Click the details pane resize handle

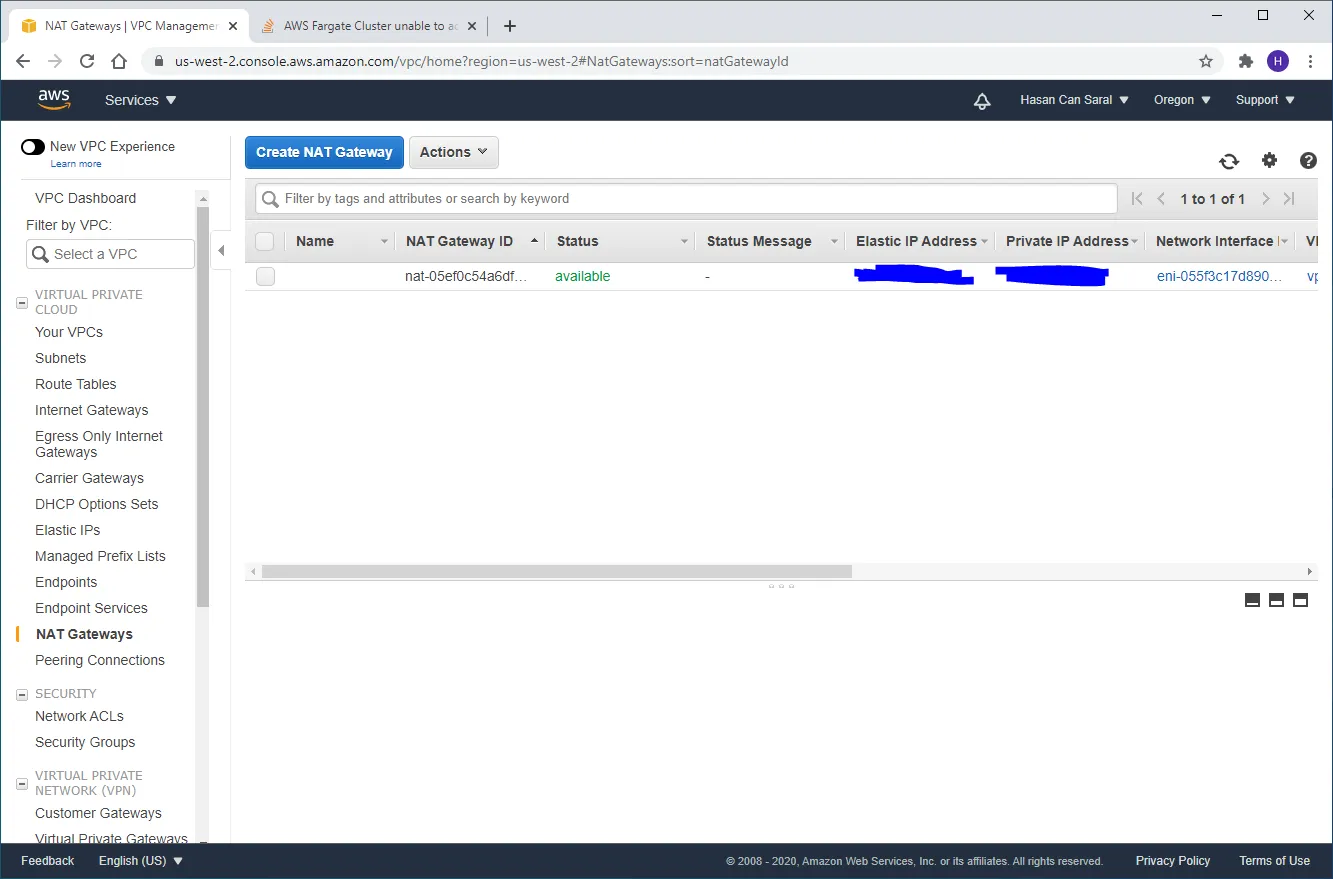[x=781, y=586]
